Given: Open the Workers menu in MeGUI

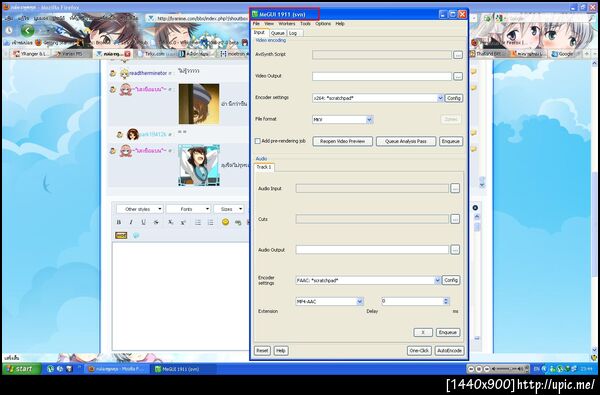Looking at the screenshot, I should [287, 24].
